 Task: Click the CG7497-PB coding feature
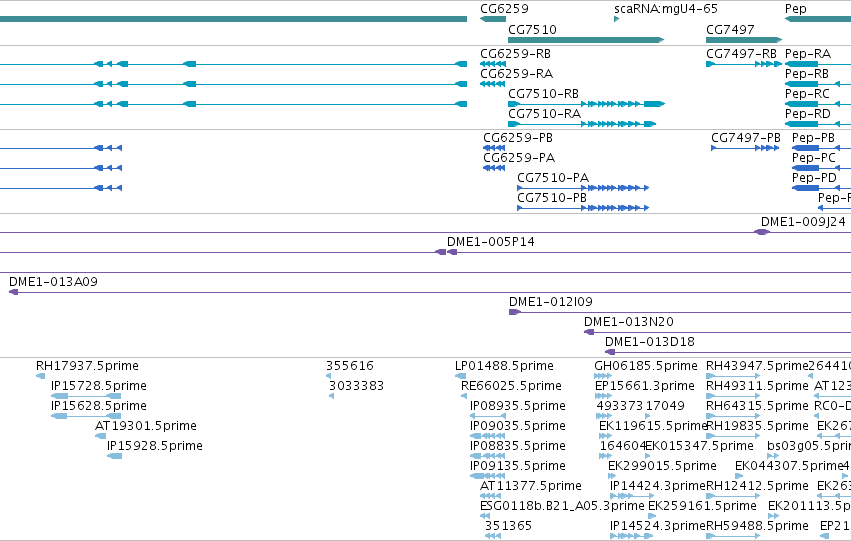click(x=745, y=148)
